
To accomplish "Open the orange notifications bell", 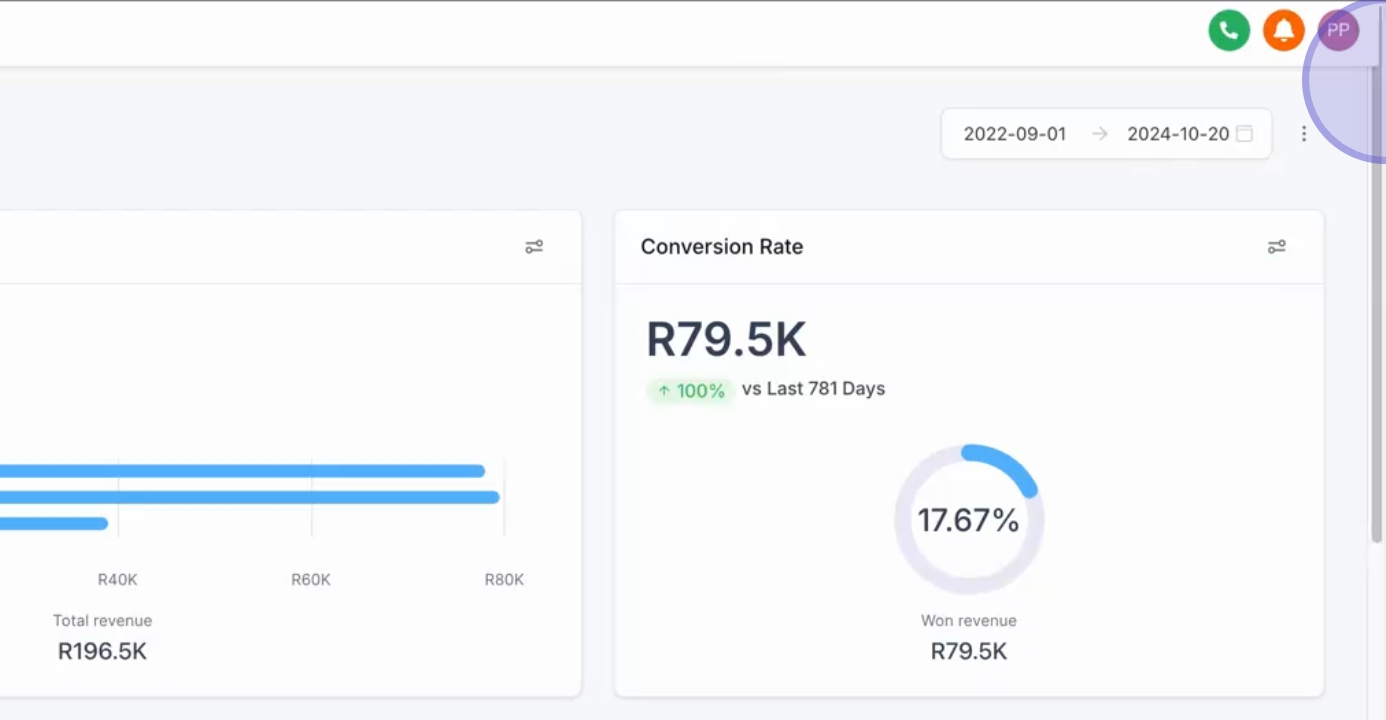I will click(1283, 30).
